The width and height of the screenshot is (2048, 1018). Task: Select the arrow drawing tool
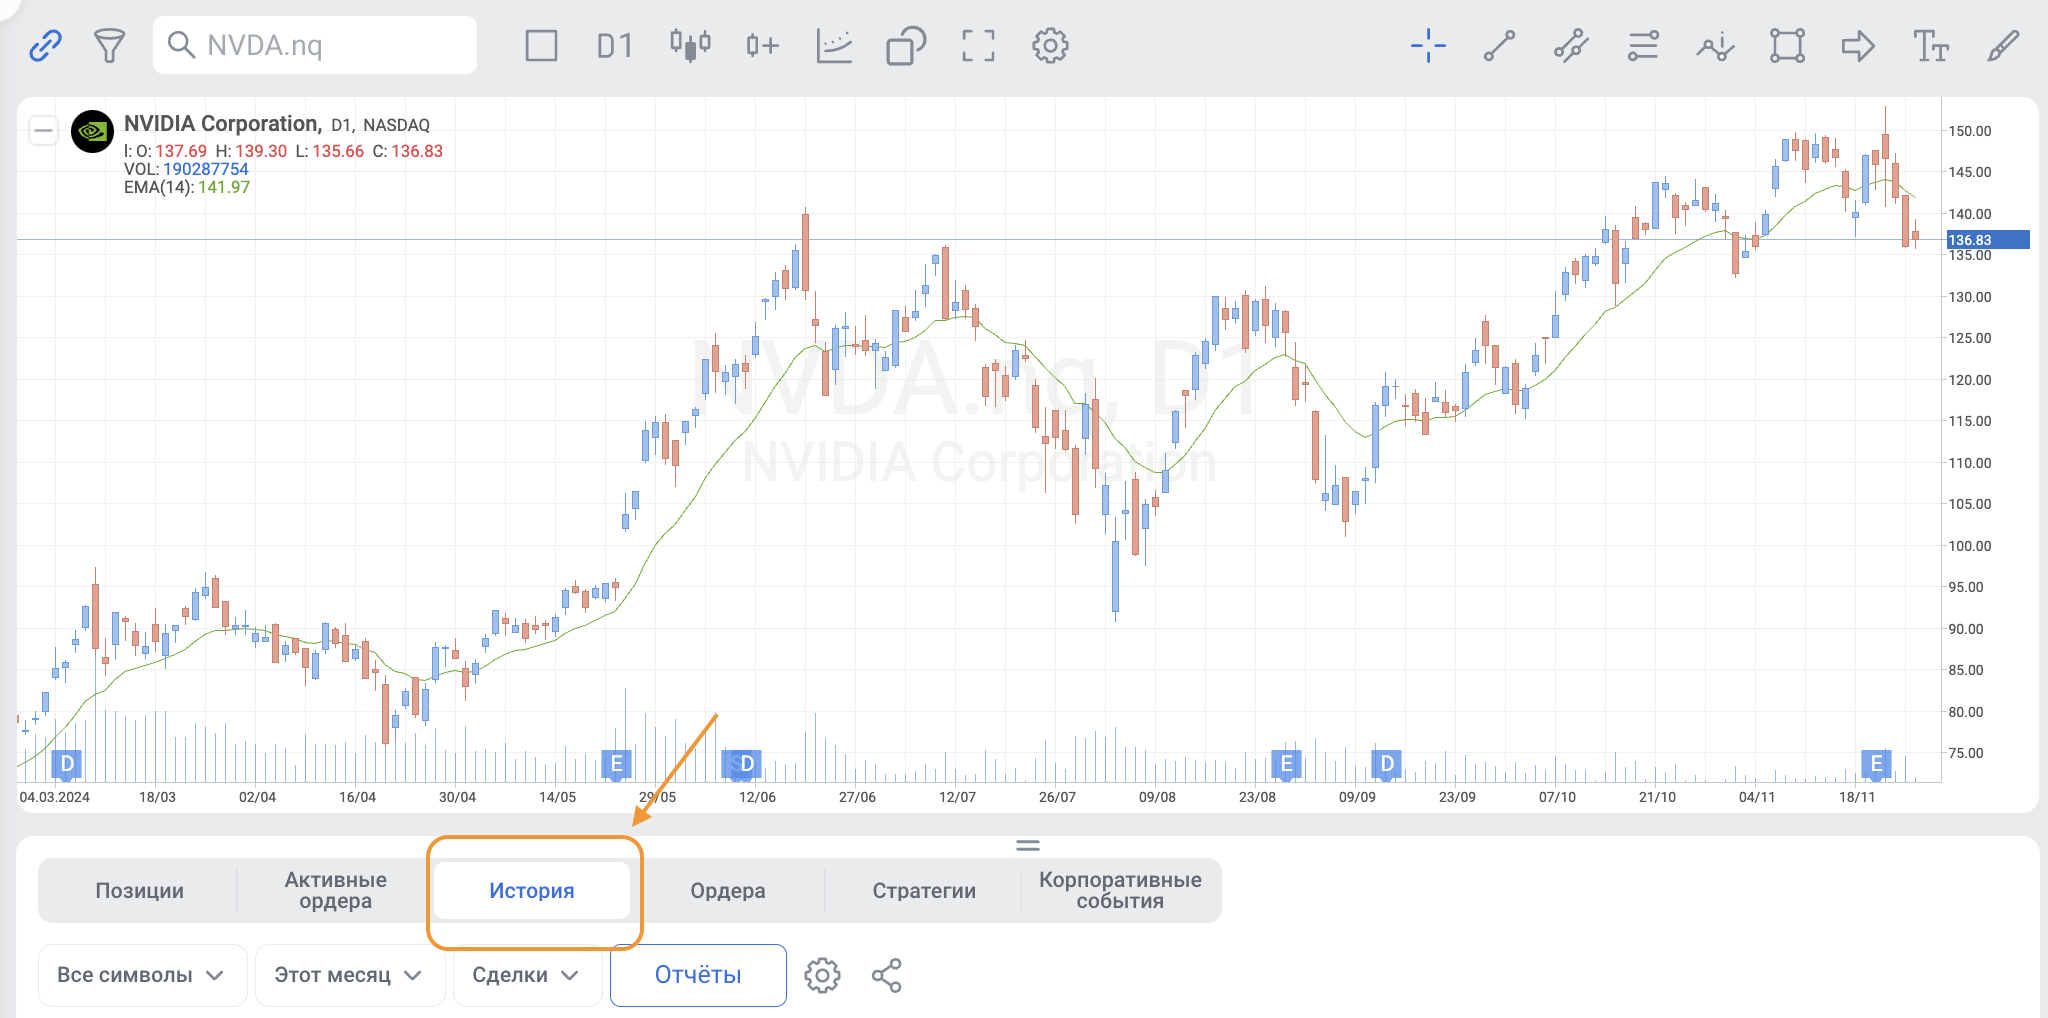point(1858,46)
